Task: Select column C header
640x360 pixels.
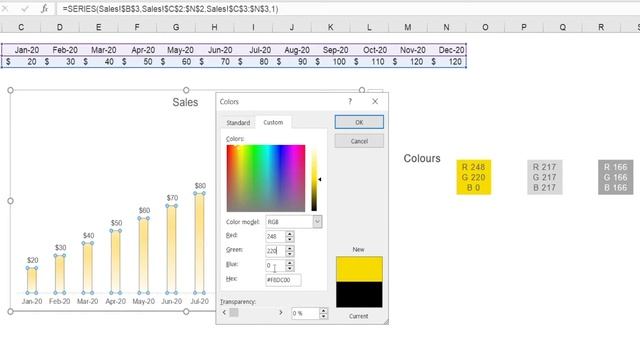Action: [21, 27]
